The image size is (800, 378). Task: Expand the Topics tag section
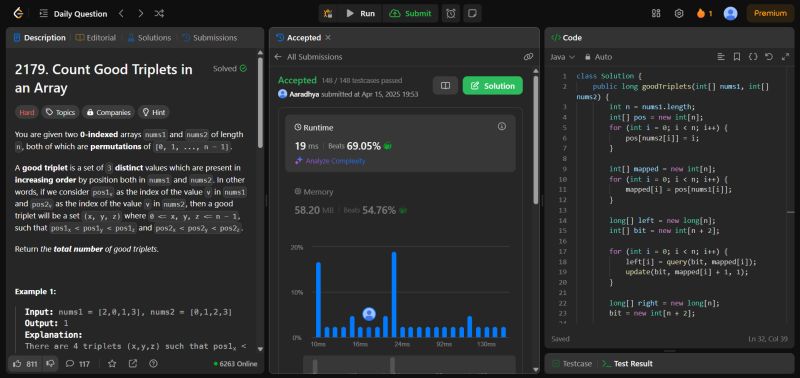[60, 112]
